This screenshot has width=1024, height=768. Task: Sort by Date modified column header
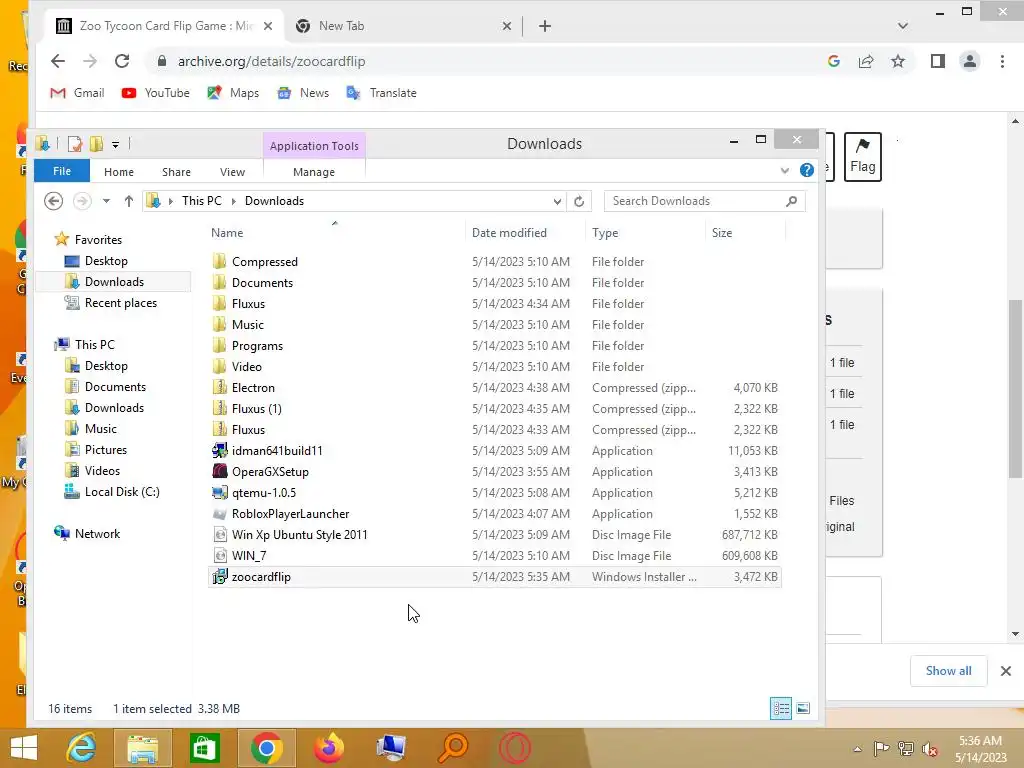pos(509,232)
